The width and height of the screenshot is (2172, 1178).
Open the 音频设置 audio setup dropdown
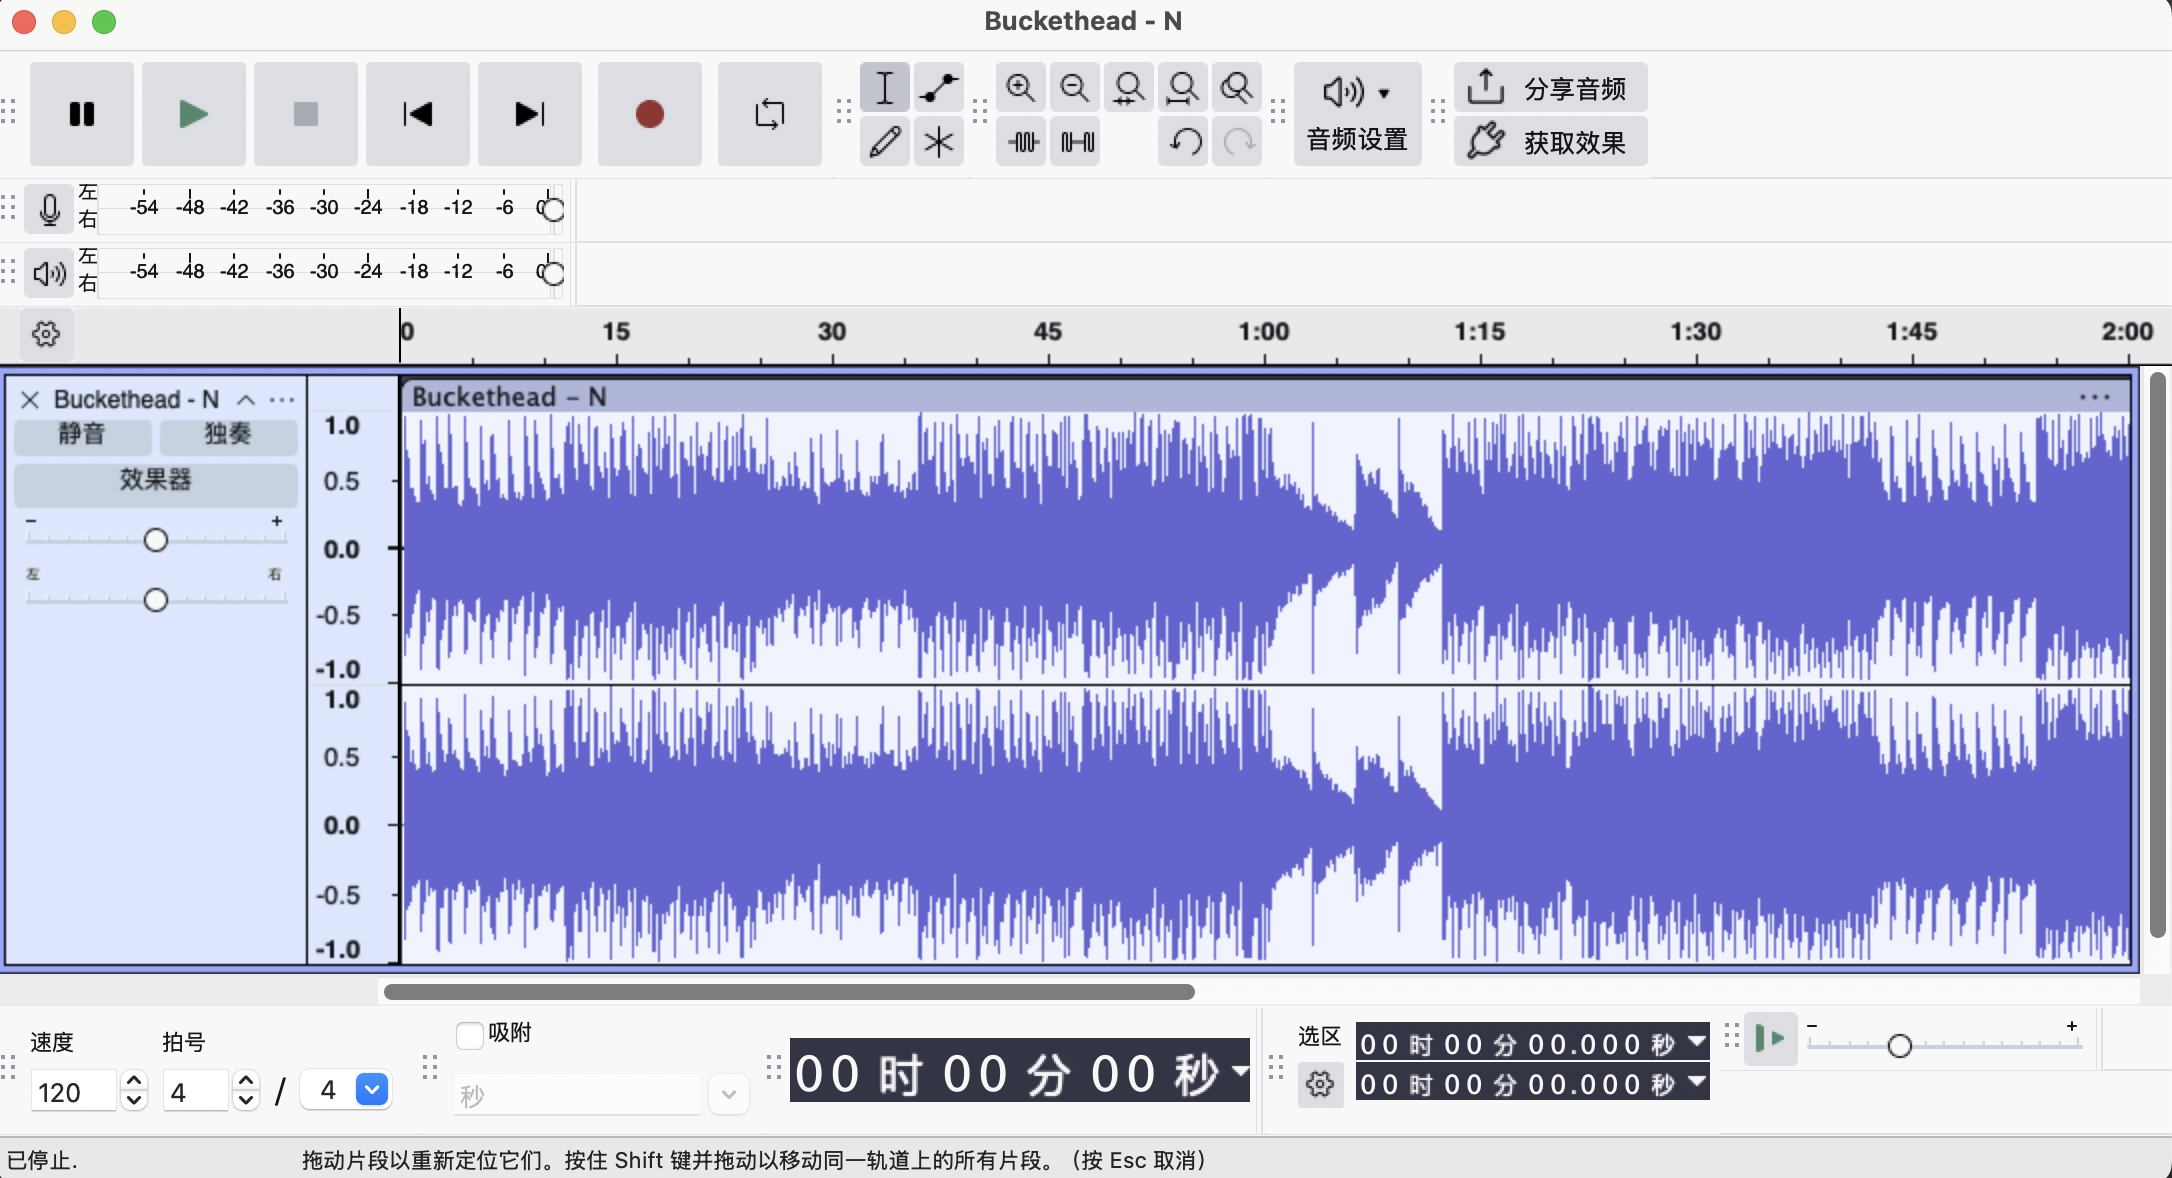pyautogui.click(x=1357, y=114)
